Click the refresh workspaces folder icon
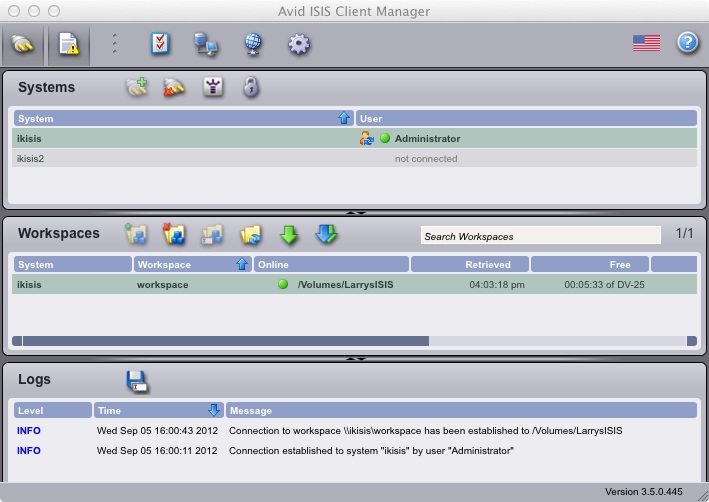Screen dimensions: 709x502 pyautogui.click(x=251, y=234)
